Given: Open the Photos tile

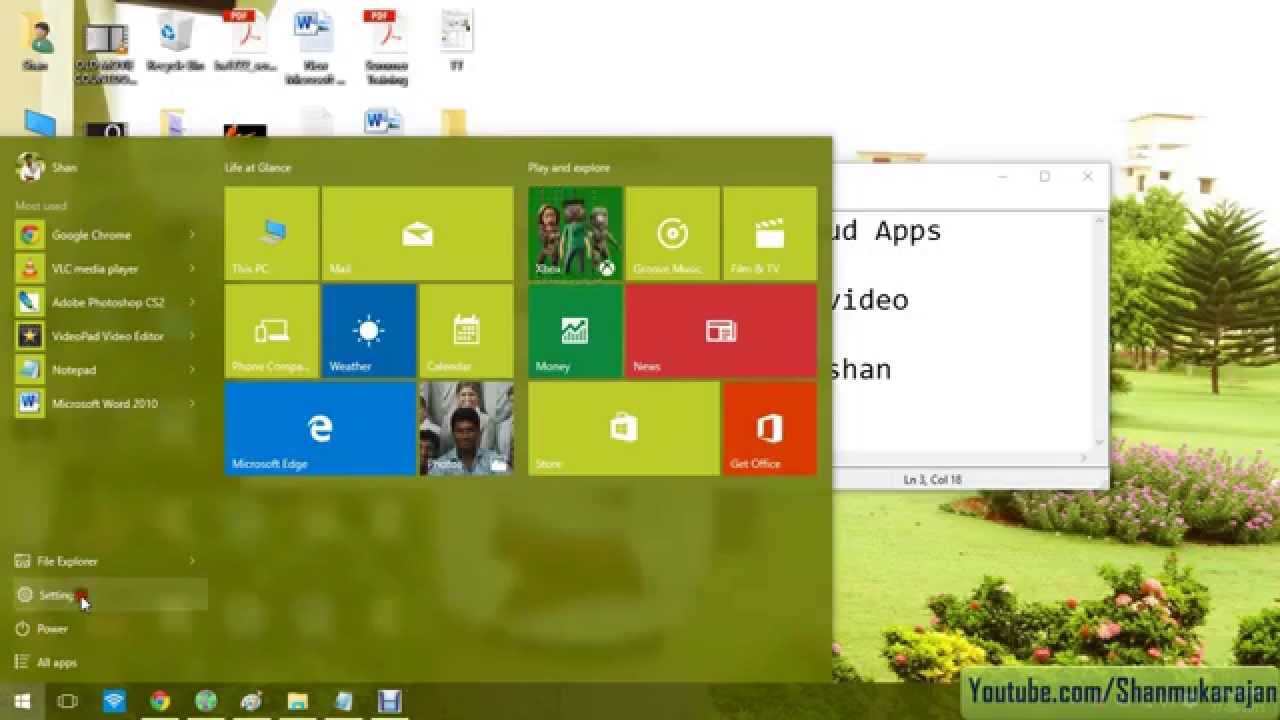Looking at the screenshot, I should 466,428.
